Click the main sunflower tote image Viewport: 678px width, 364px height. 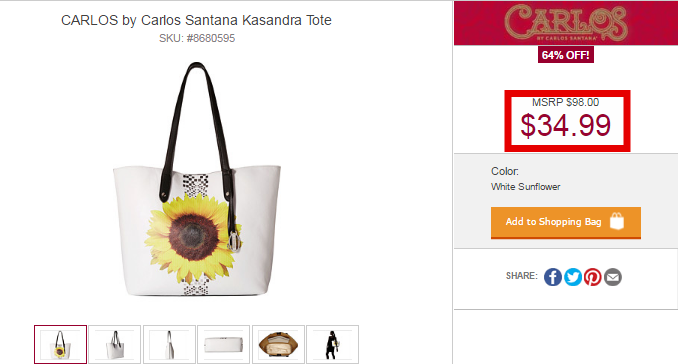point(197,179)
